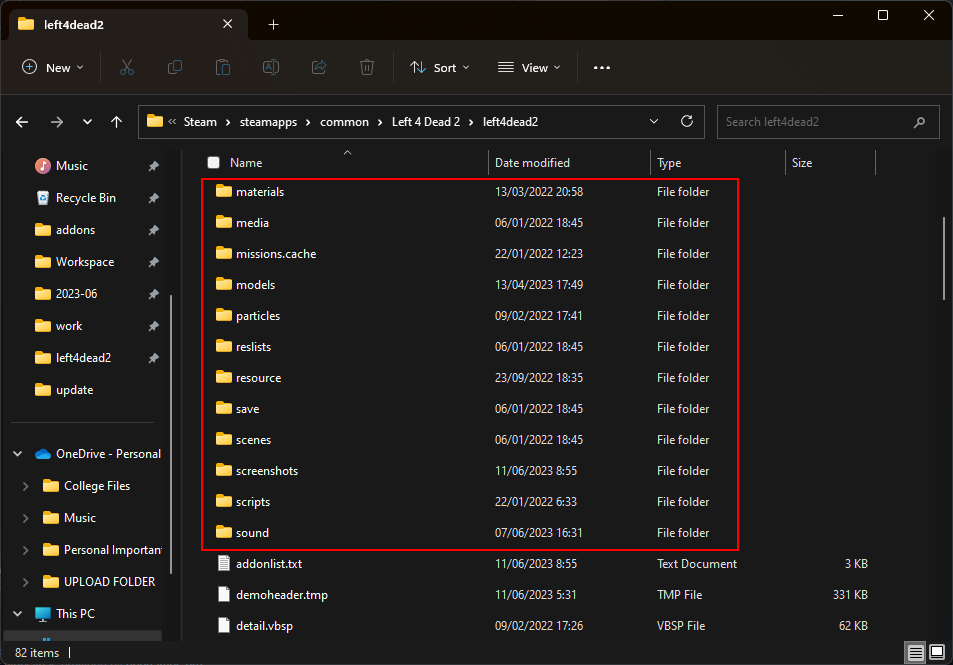953x665 pixels.
Task: Refresh the current folder view
Action: [687, 122]
